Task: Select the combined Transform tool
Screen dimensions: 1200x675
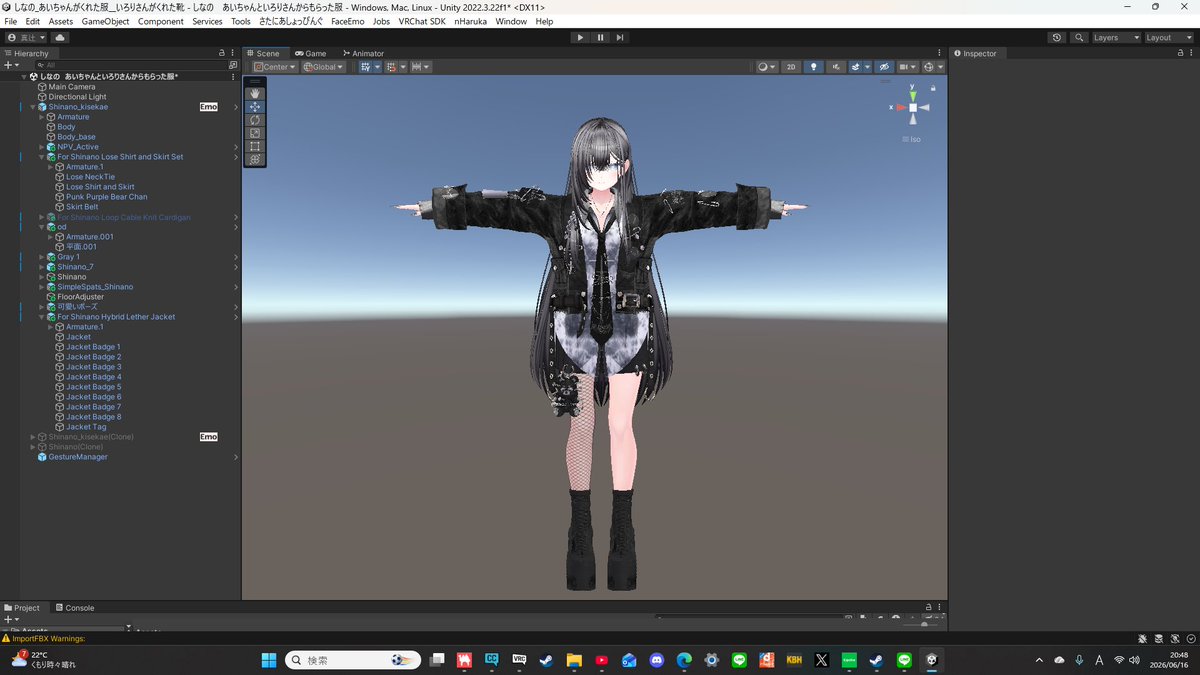Action: coord(255,159)
